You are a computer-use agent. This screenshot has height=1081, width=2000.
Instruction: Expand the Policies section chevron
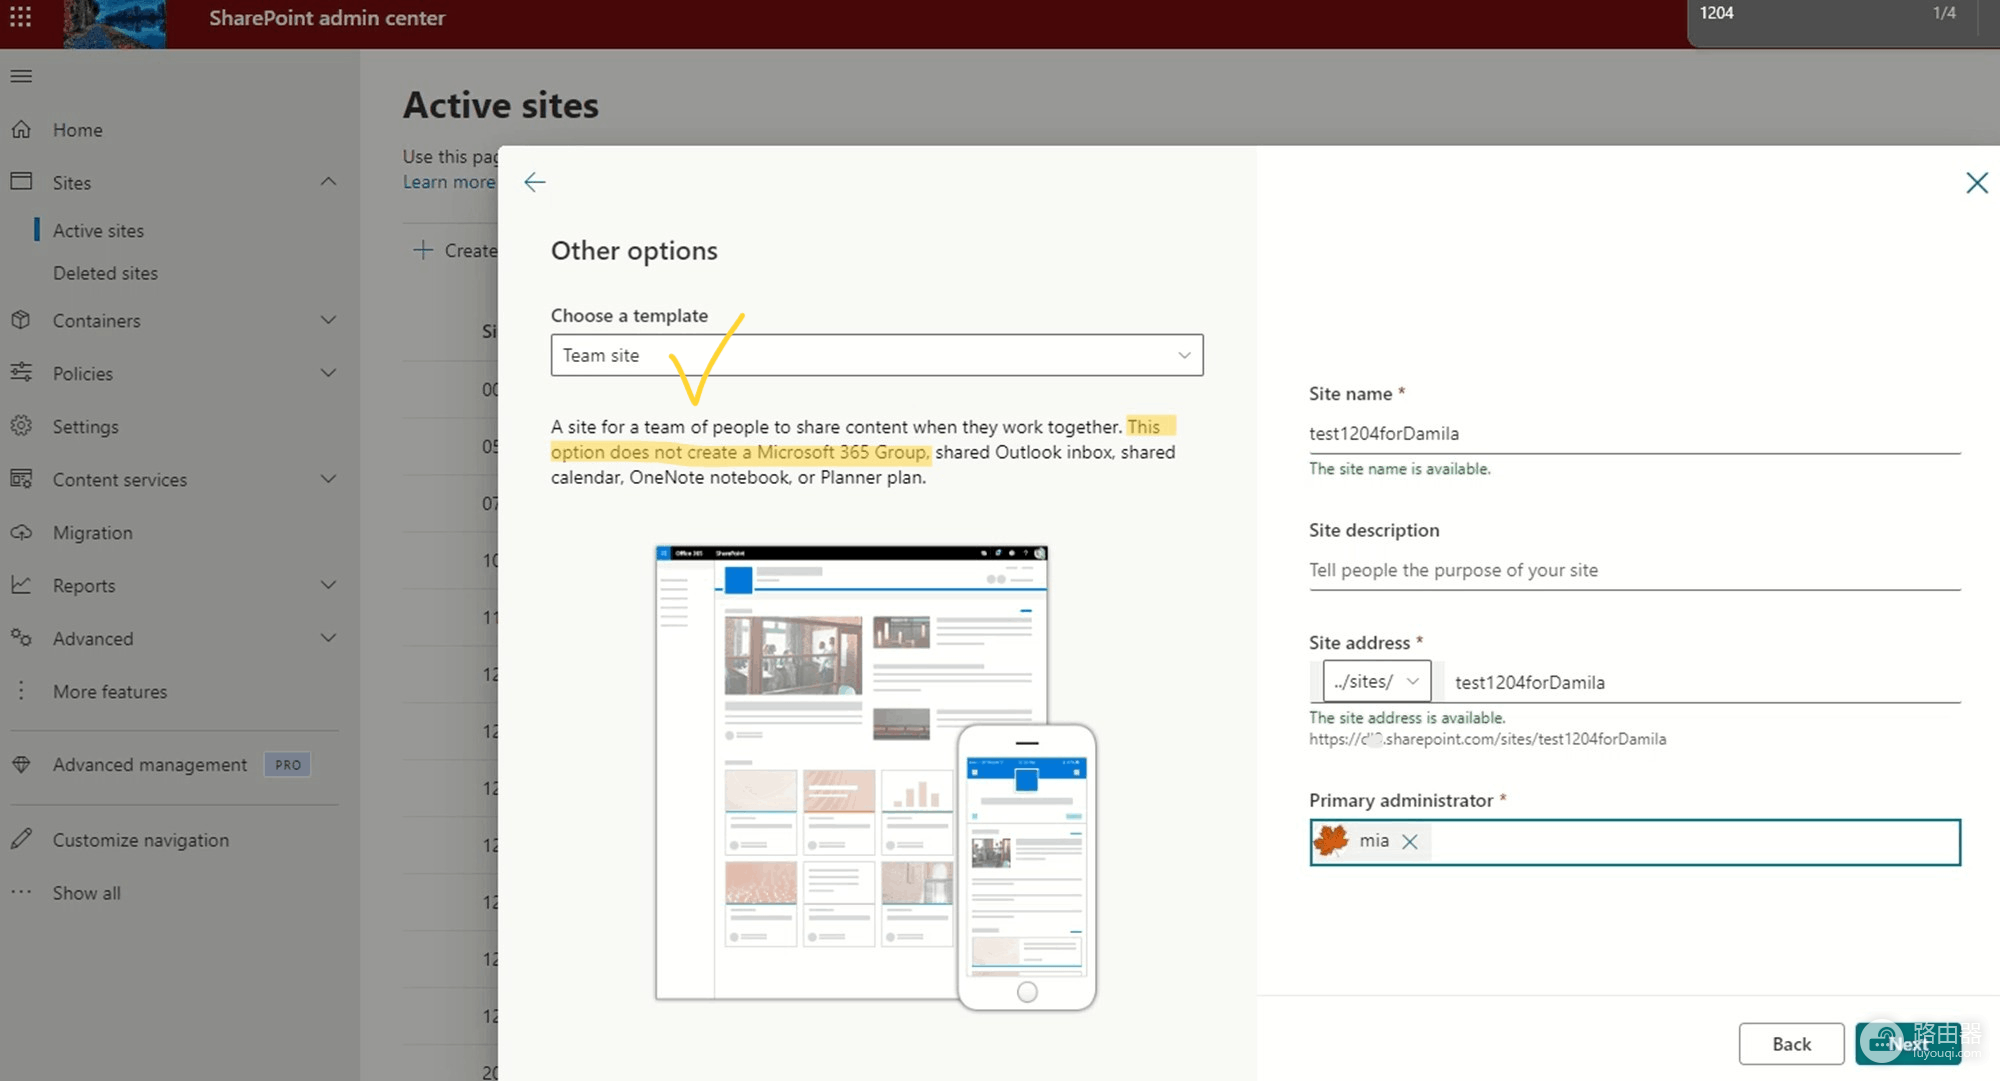click(x=328, y=373)
